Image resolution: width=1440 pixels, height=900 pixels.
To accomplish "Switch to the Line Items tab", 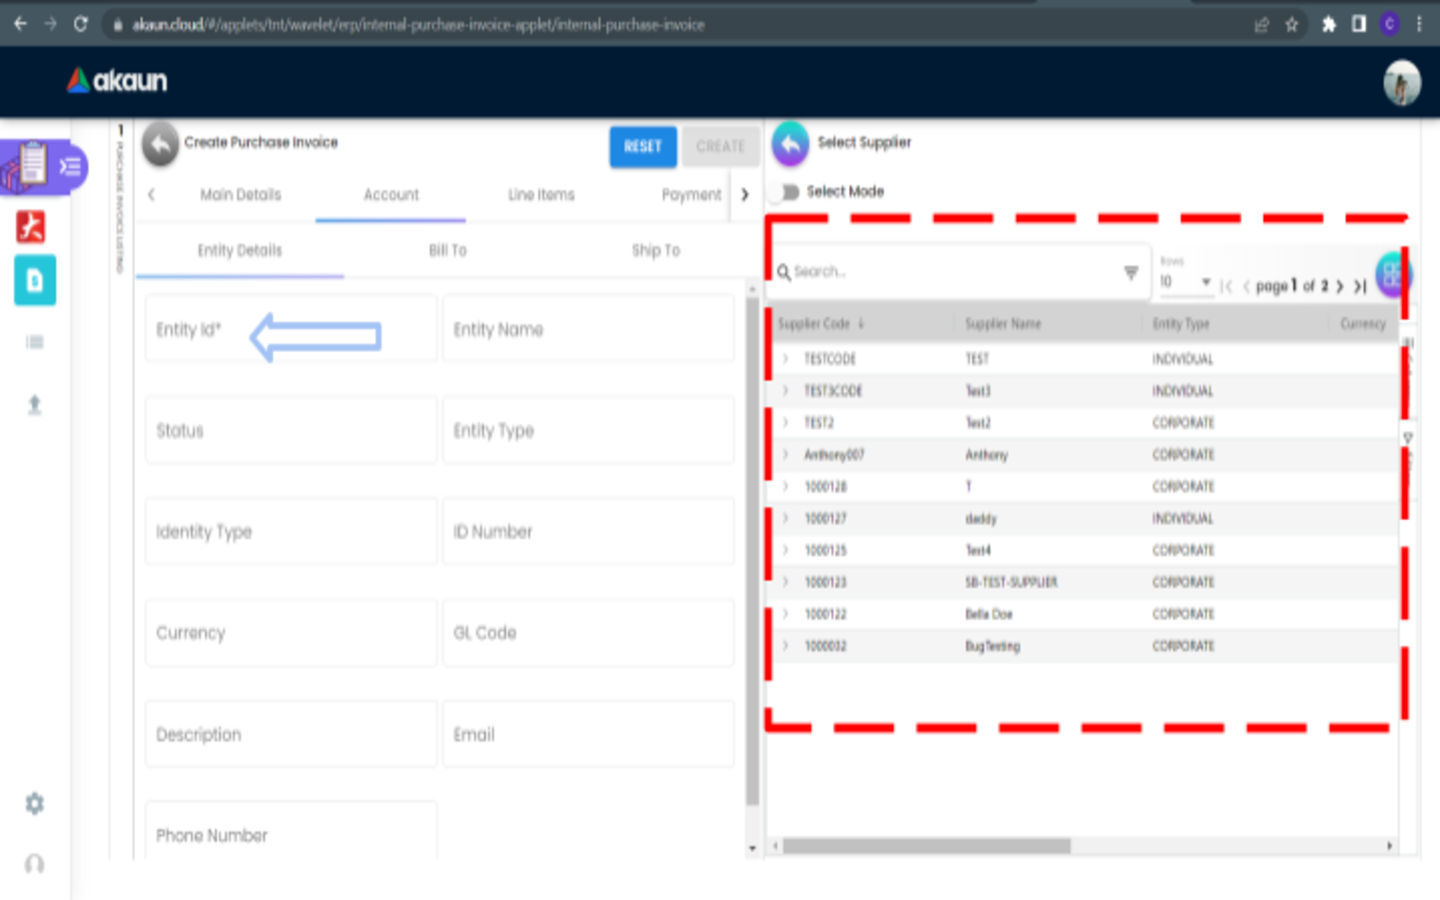I will [541, 195].
